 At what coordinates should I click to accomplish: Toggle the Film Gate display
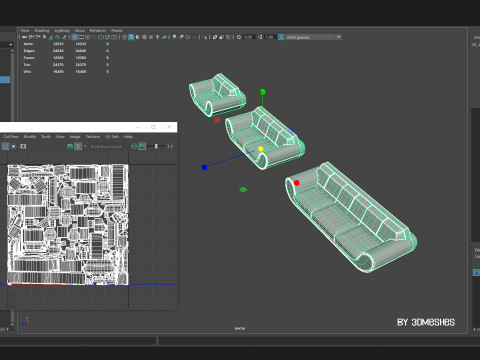[81, 37]
